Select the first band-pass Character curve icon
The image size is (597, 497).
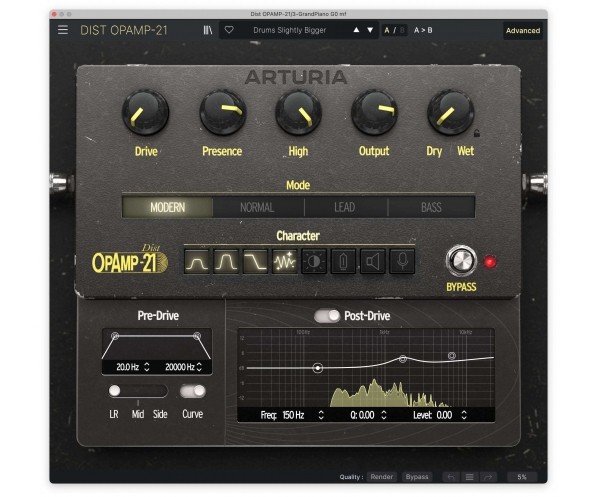(x=196, y=262)
